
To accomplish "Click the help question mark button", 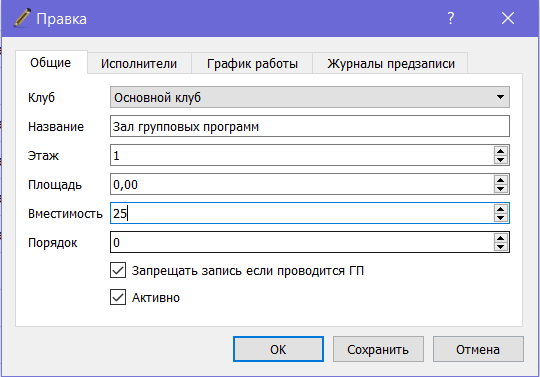I will click(x=451, y=18).
